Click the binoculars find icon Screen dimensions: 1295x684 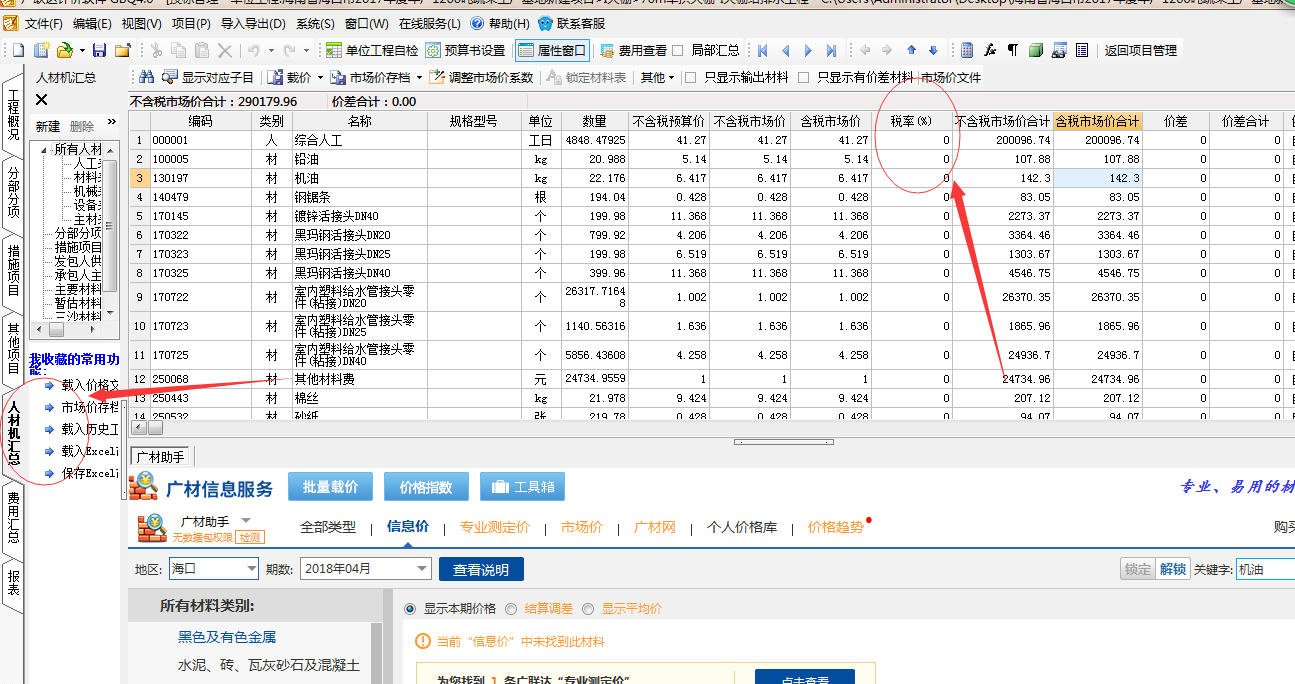(x=146, y=77)
